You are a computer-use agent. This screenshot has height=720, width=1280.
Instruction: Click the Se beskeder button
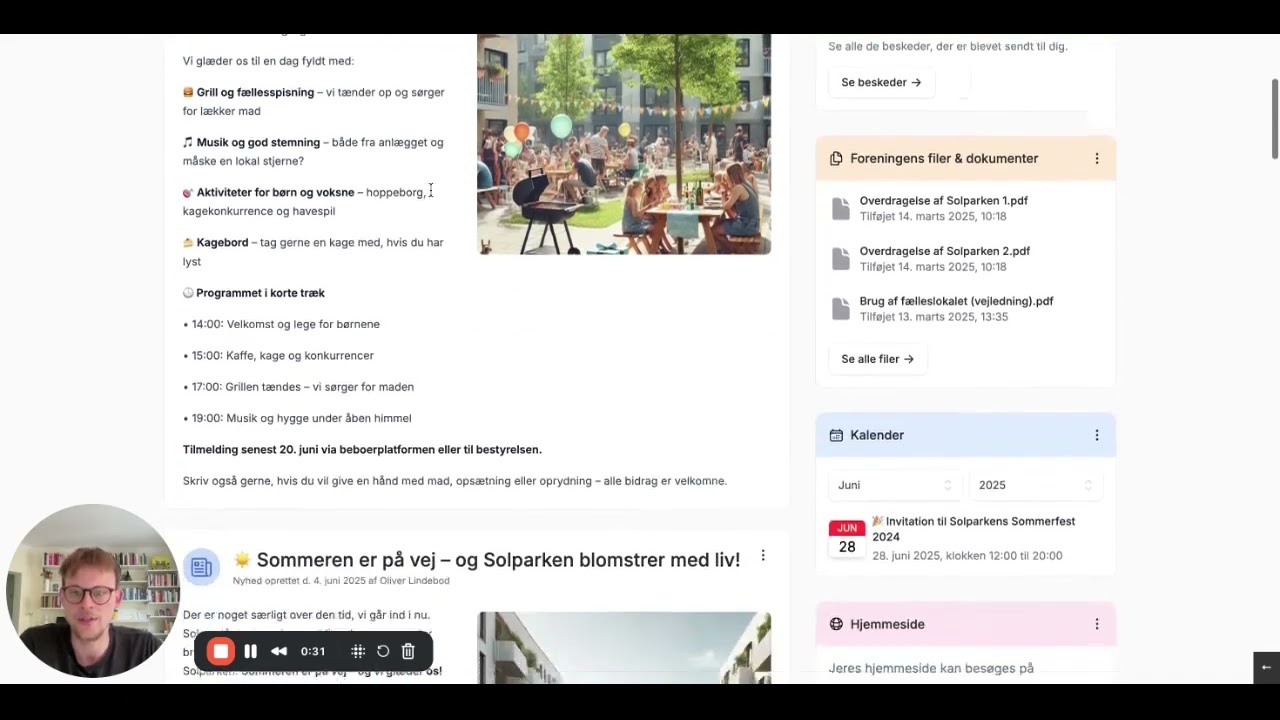coord(881,82)
